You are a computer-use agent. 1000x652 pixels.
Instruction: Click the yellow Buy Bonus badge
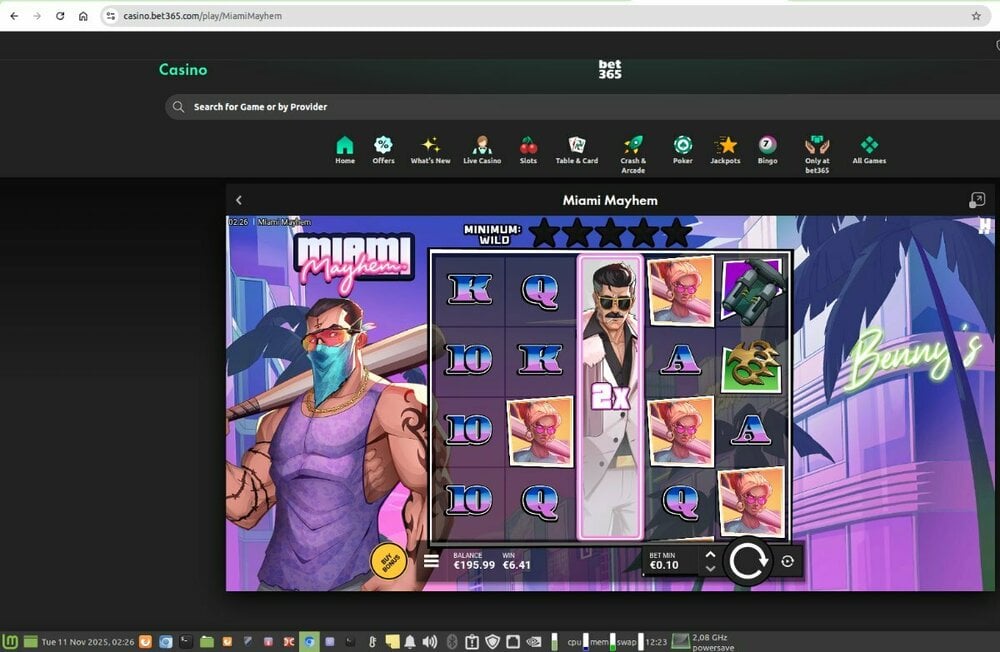[x=388, y=560]
